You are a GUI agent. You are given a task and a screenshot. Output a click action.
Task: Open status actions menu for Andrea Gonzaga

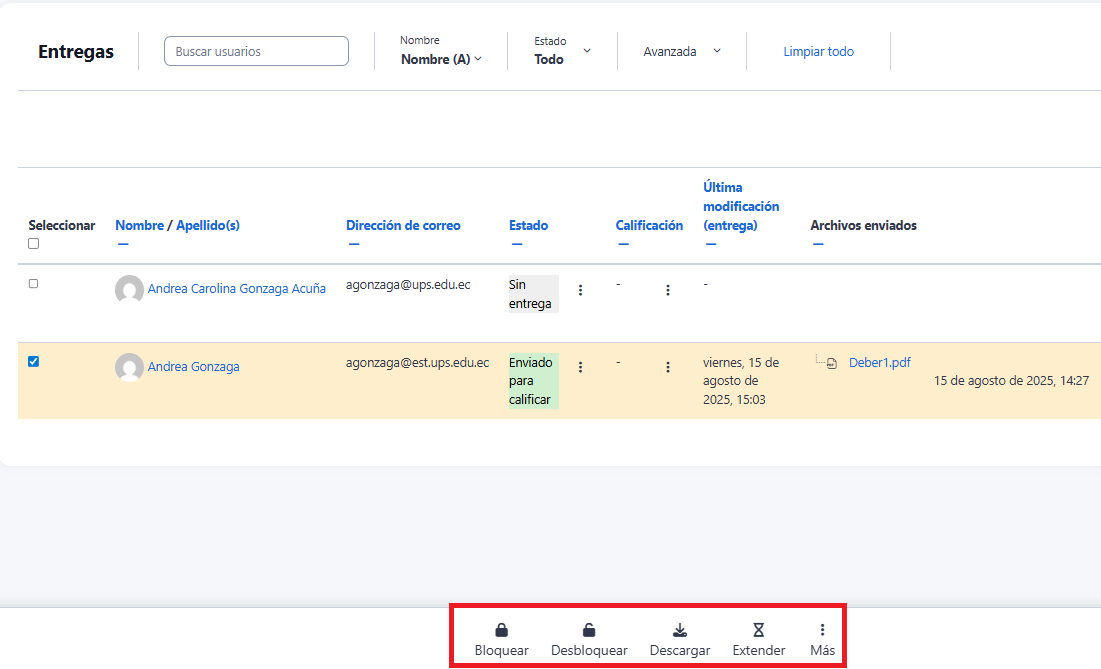(580, 367)
